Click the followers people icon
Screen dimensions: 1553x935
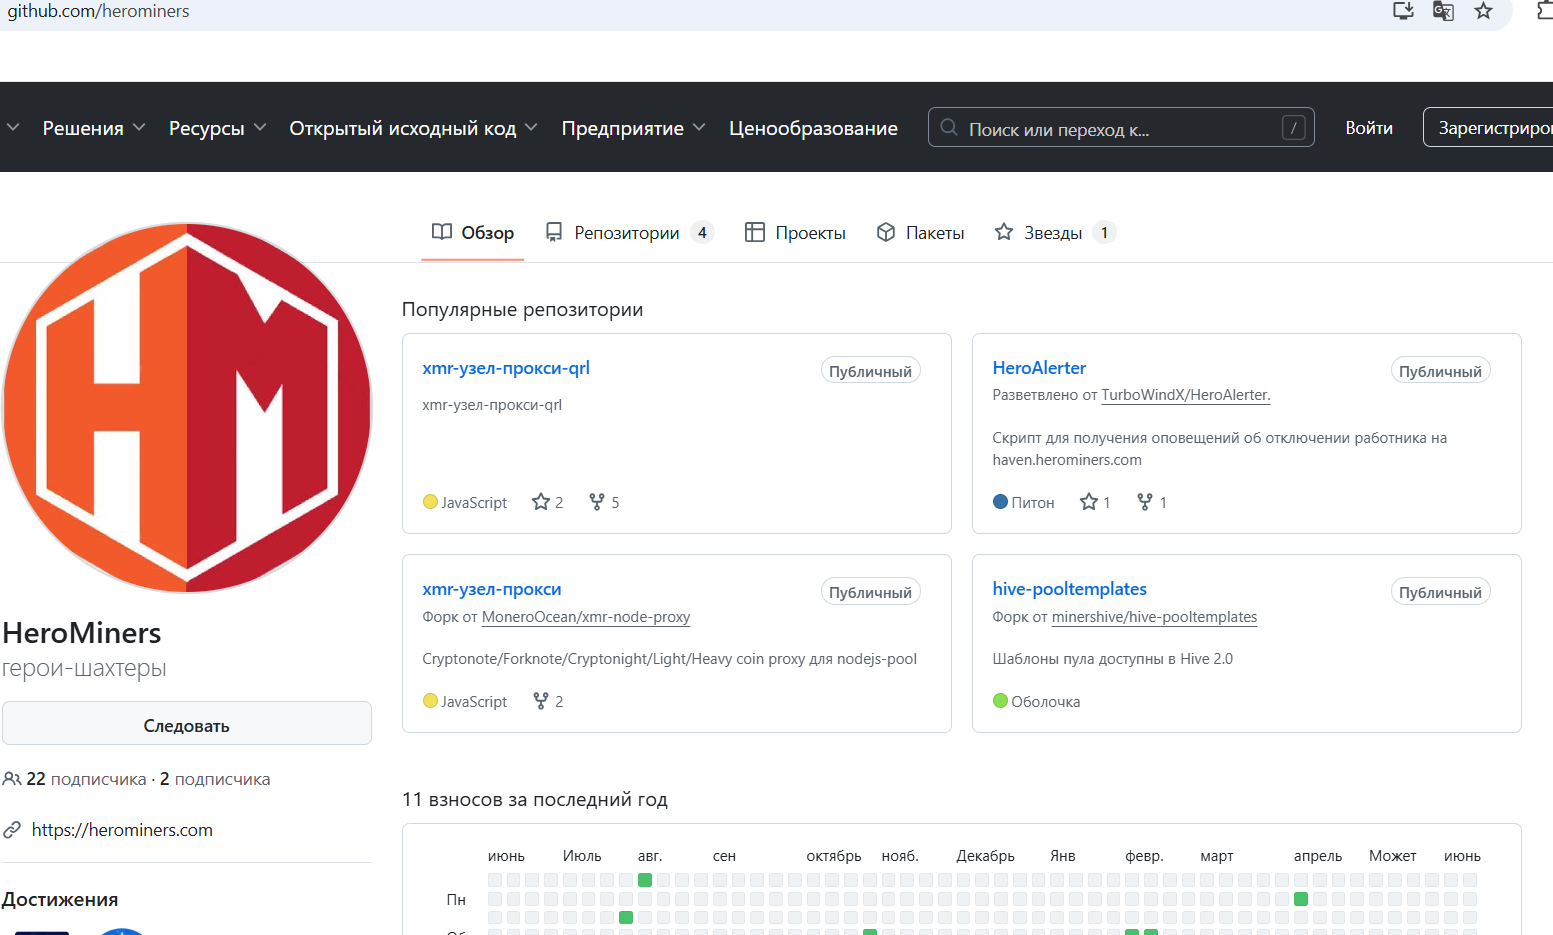pos(12,779)
